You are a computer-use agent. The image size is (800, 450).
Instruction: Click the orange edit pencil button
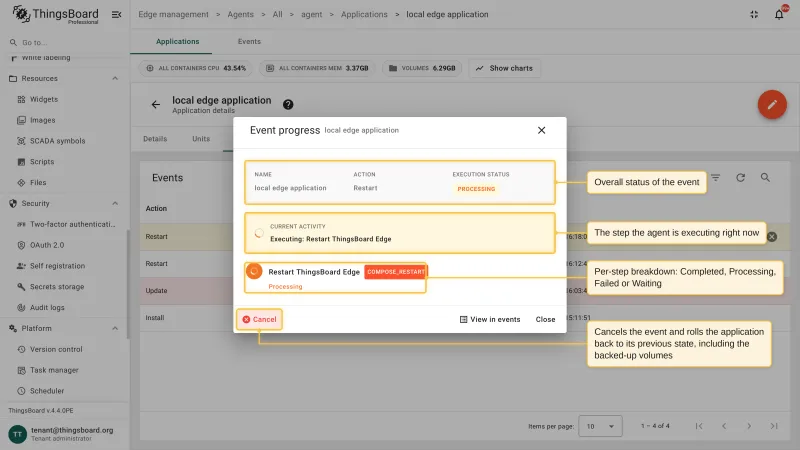pyautogui.click(x=772, y=105)
